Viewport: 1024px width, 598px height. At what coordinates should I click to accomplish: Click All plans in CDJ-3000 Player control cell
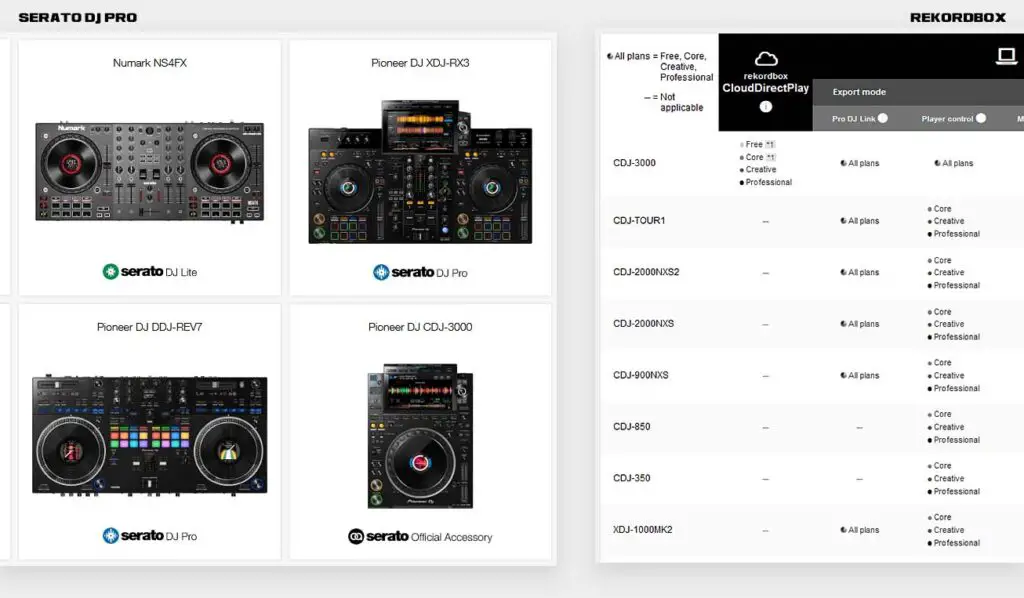point(953,163)
